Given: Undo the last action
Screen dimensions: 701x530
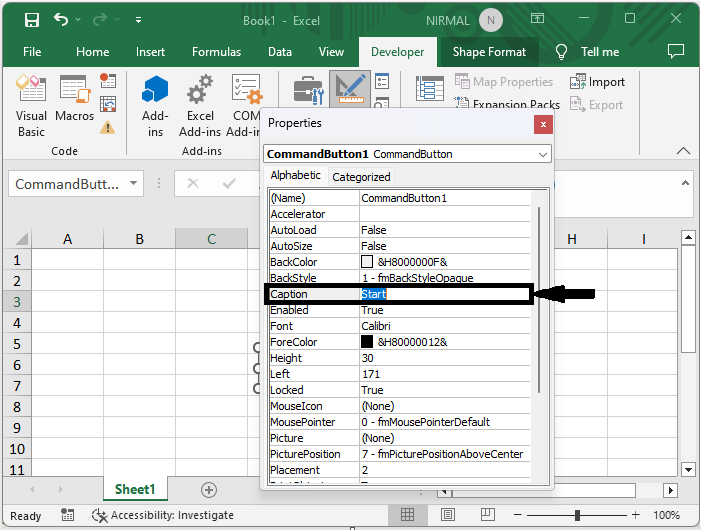Looking at the screenshot, I should [x=61, y=20].
